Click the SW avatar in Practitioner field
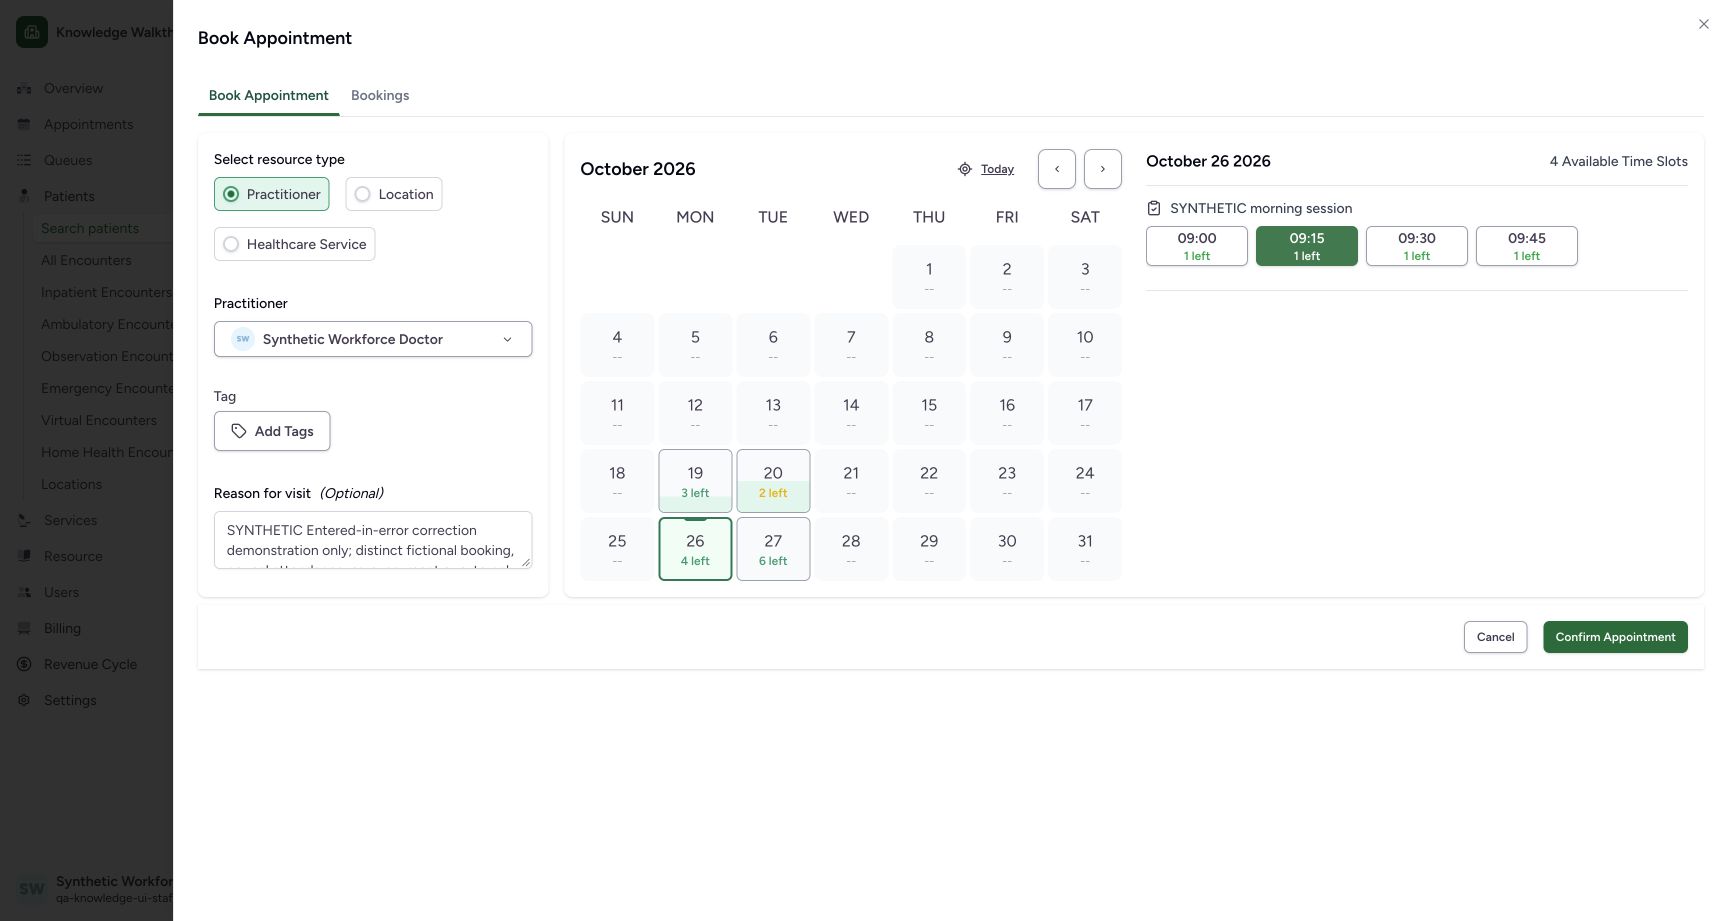1728x921 pixels. (243, 339)
